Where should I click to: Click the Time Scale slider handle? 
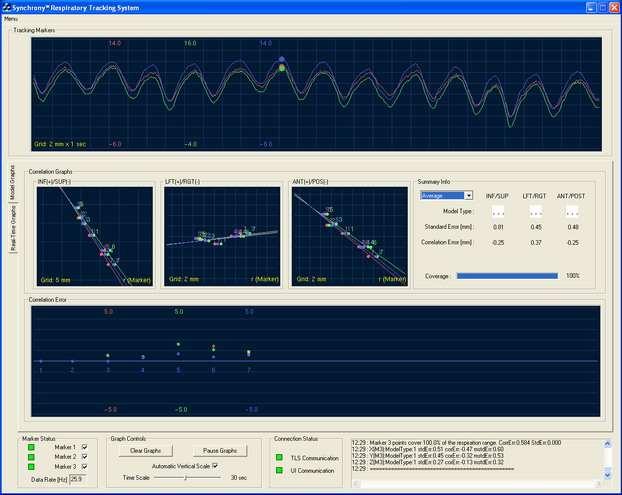click(186, 478)
